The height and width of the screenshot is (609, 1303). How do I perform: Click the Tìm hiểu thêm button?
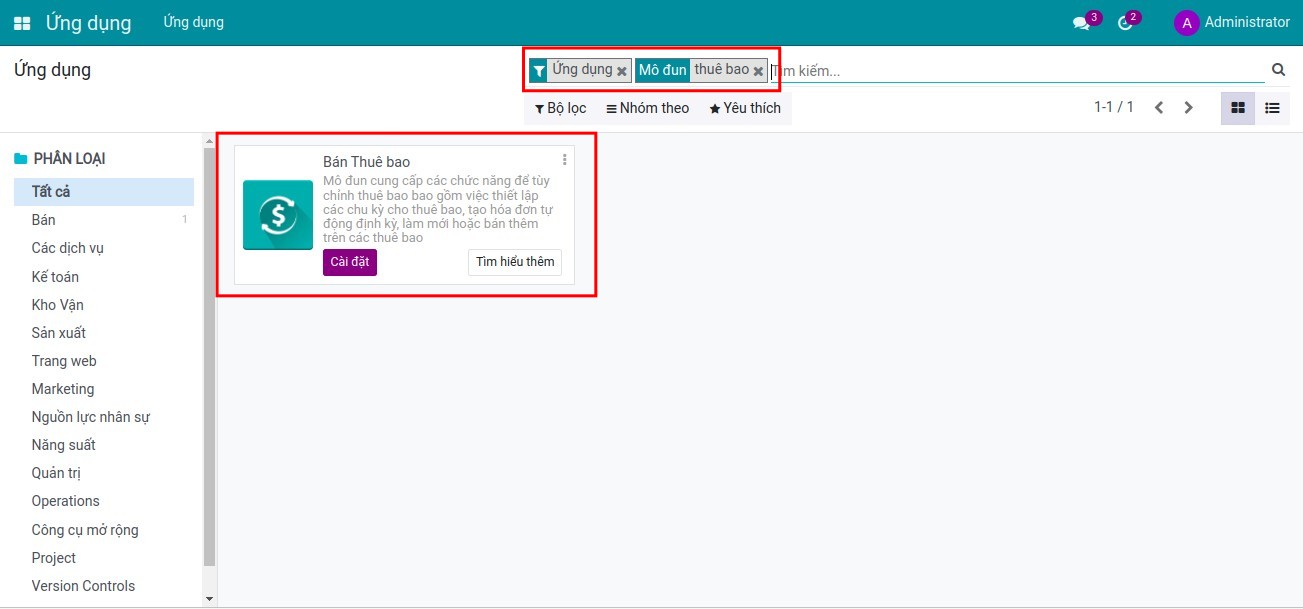click(x=515, y=262)
